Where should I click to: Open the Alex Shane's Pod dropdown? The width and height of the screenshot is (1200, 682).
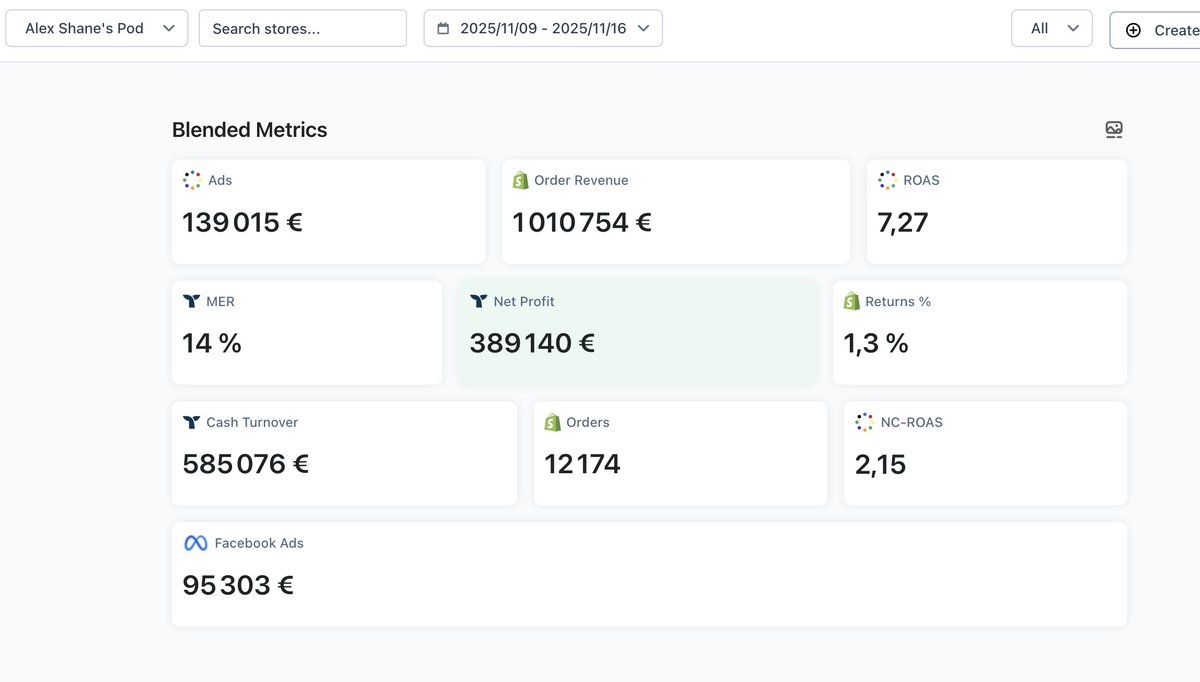click(96, 28)
